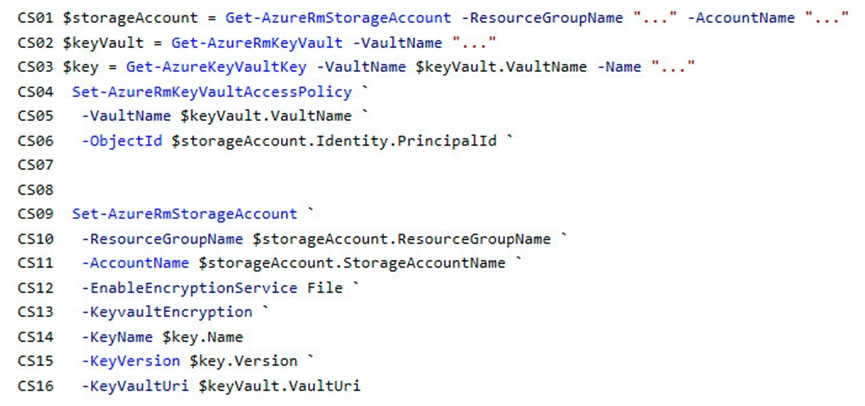The height and width of the screenshot is (406, 865).
Task: Click the Set-AzureRmStorageAccount cmdlet on CS09
Action: 185,214
